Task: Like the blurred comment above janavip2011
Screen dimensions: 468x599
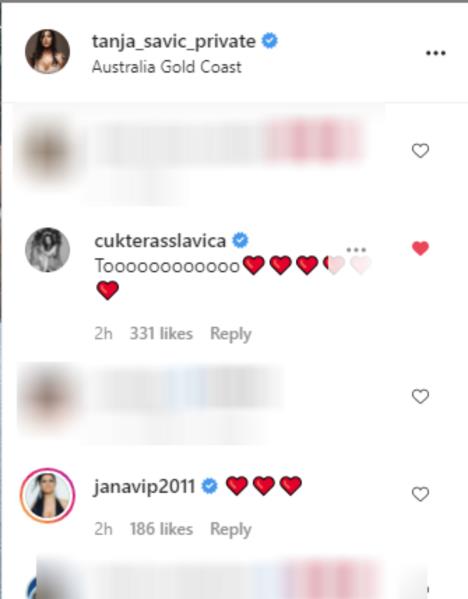Action: [420, 396]
